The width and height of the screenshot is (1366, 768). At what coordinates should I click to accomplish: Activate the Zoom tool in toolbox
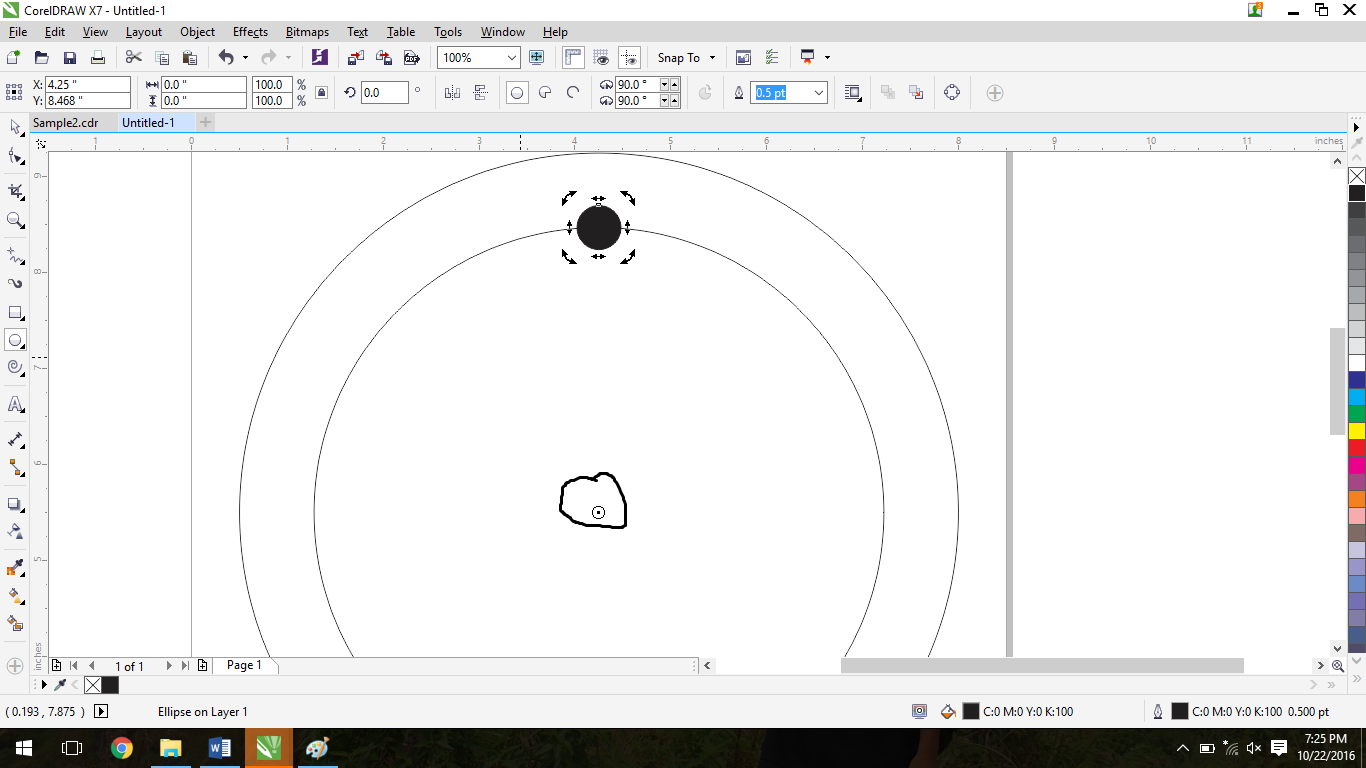15,220
